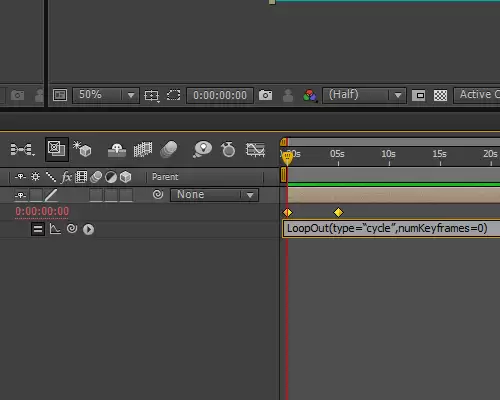
Task: Select the second keyframe diamond
Action: (338, 212)
